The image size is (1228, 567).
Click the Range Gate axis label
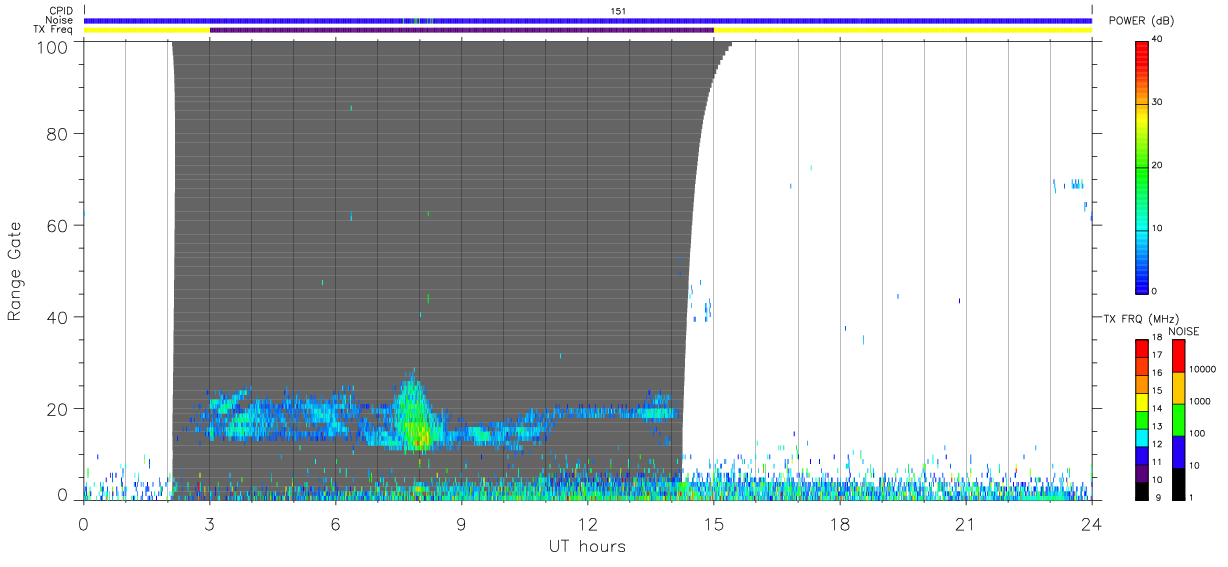click(15, 271)
